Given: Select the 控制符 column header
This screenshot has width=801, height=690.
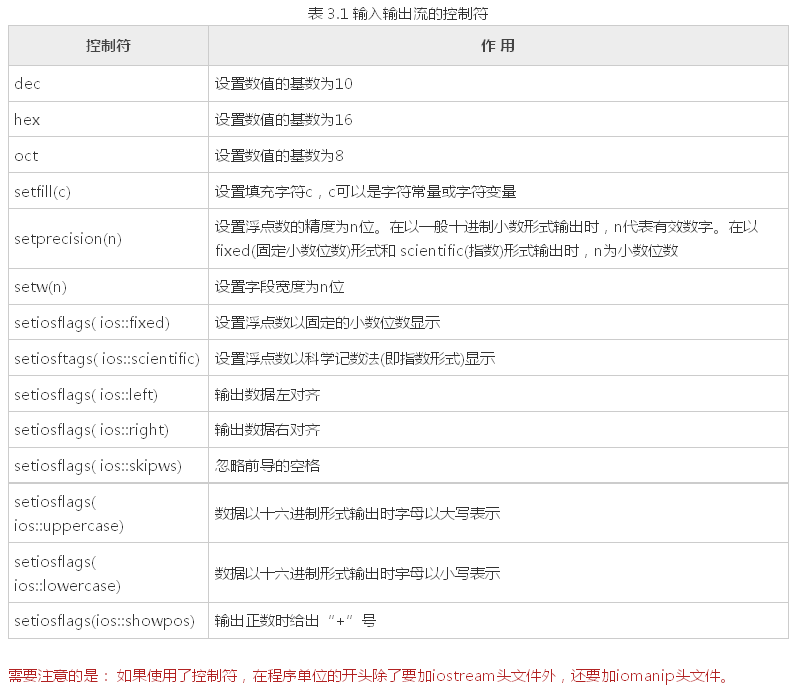Looking at the screenshot, I should coord(108,46).
